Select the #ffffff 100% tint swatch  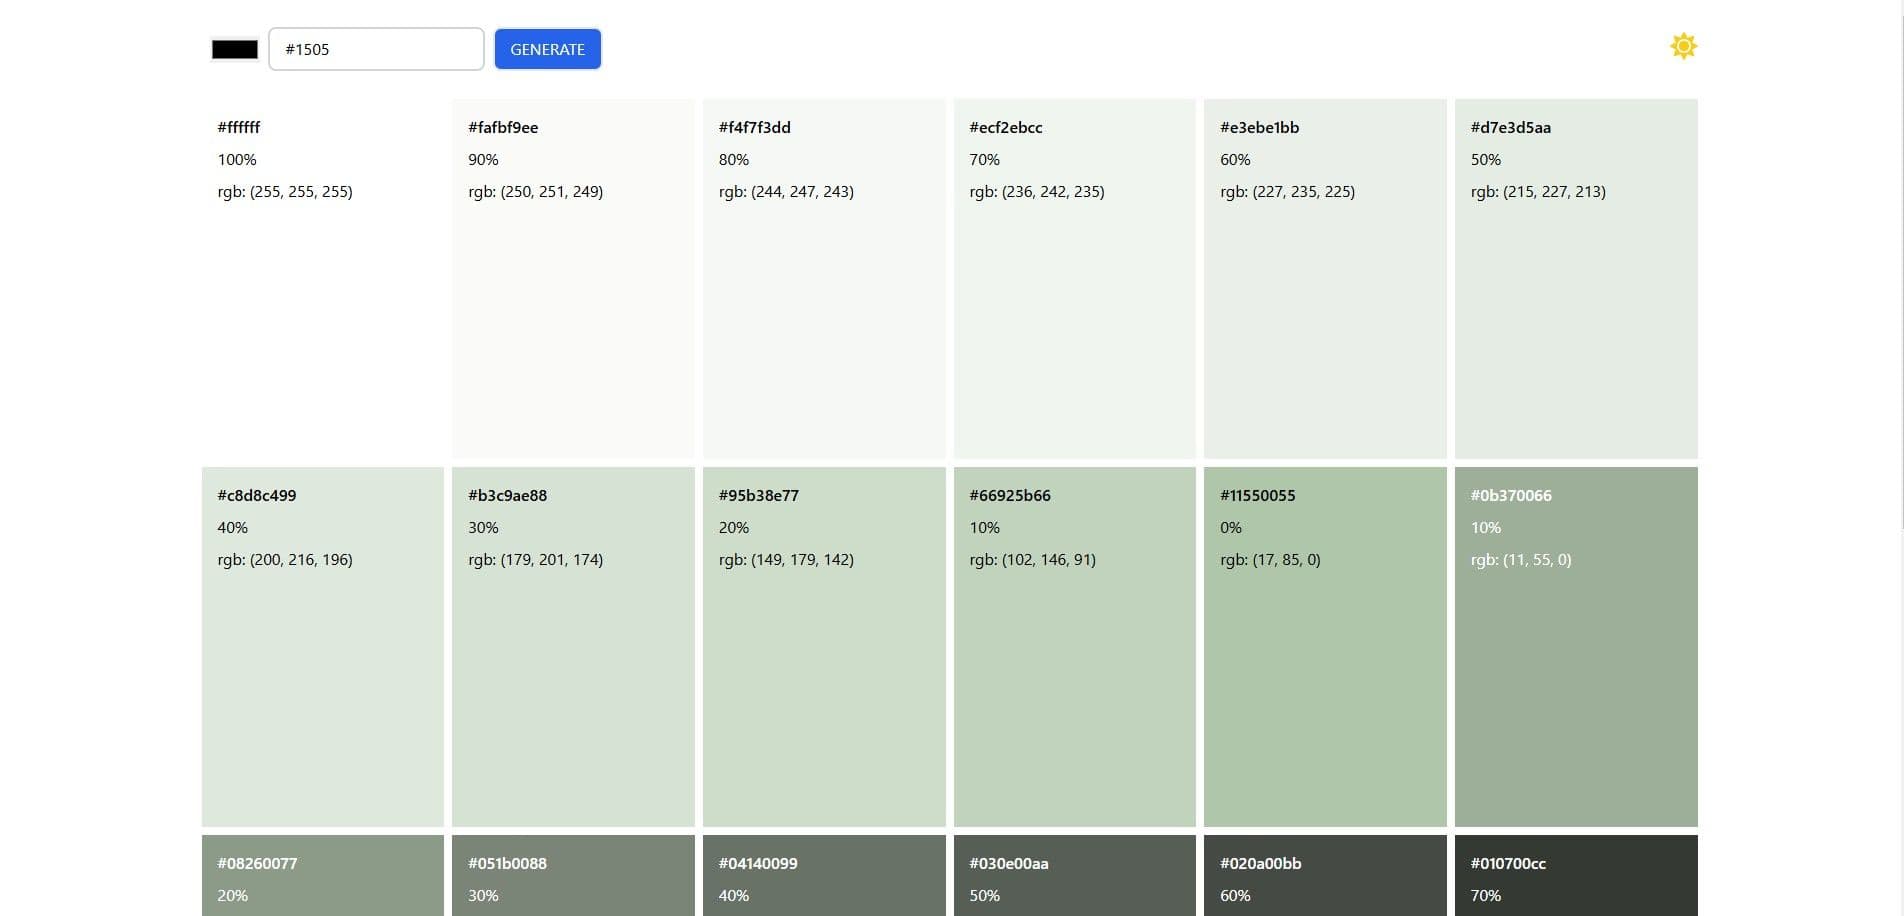tap(322, 278)
